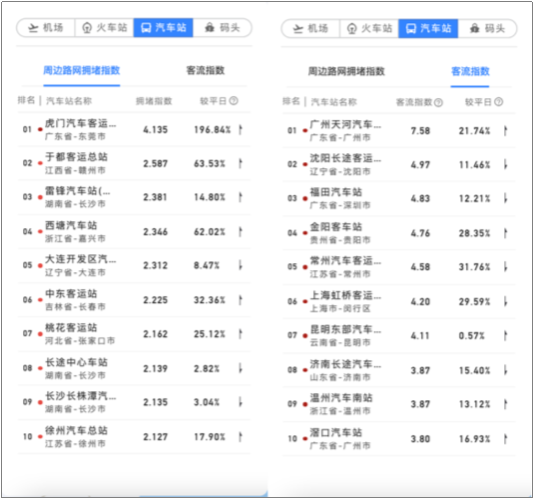Click help icon next to 较平日 in right panel
The image size is (534, 499).
[x=499, y=102]
